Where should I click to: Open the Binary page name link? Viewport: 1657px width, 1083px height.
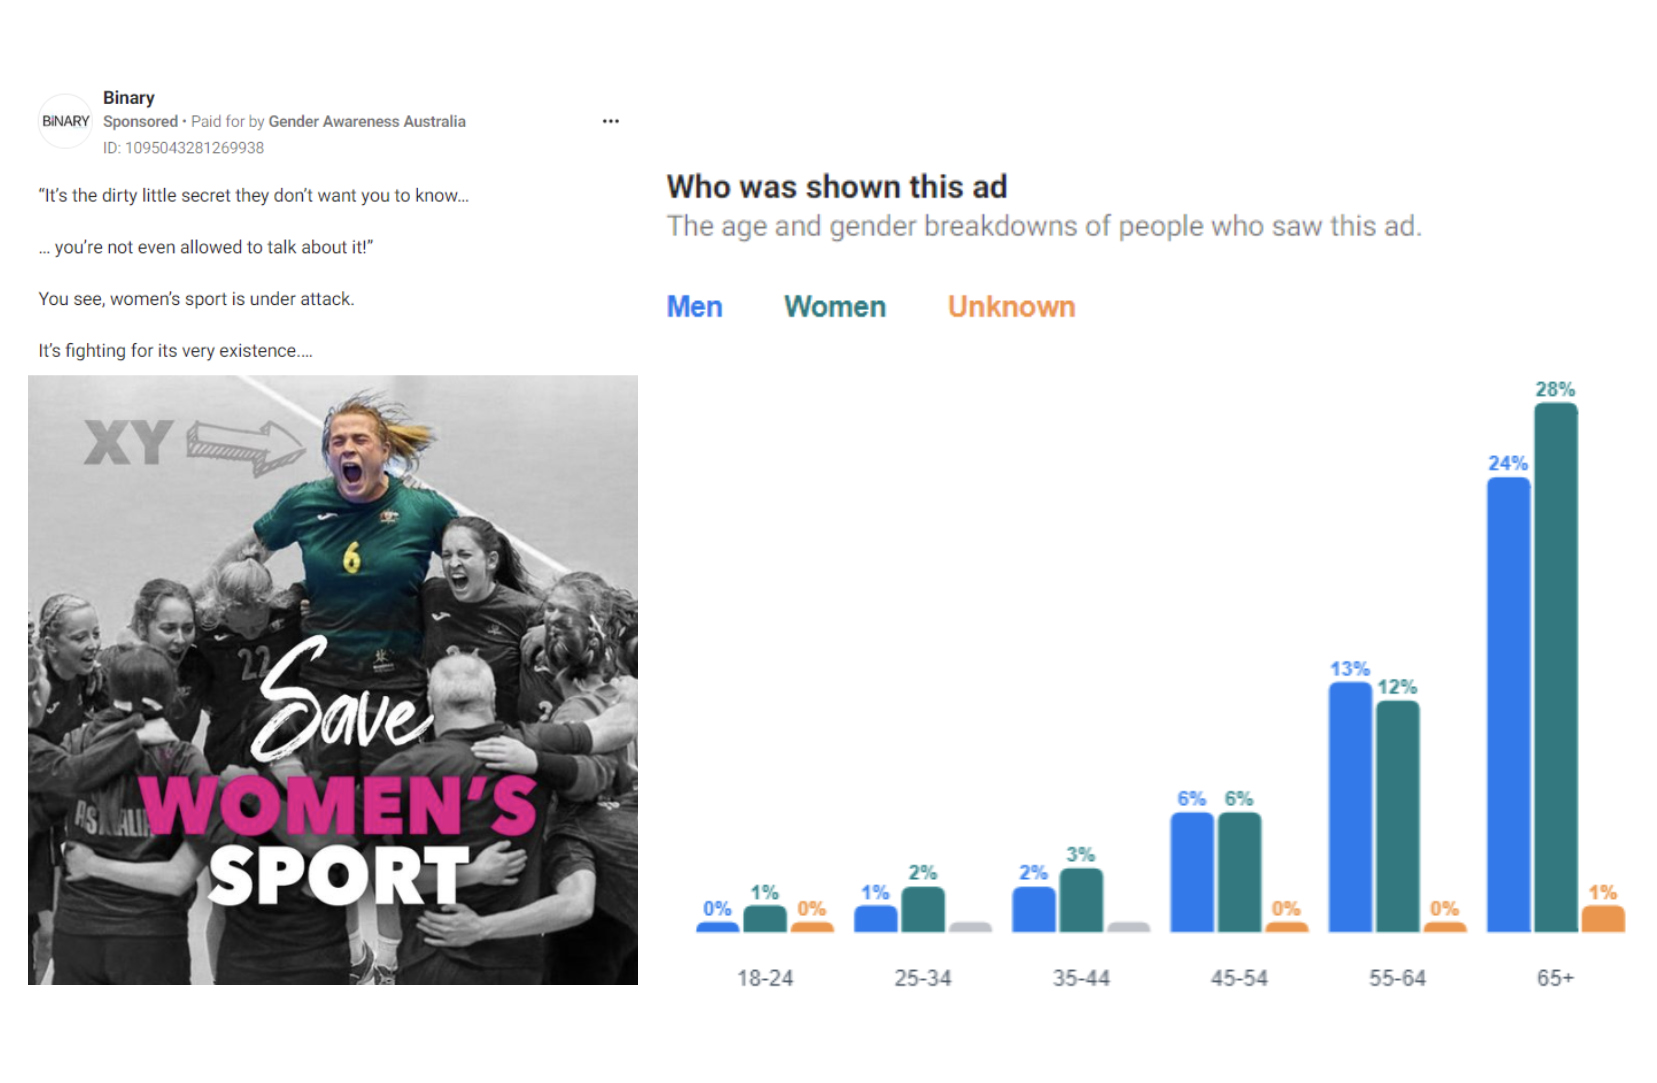128,97
